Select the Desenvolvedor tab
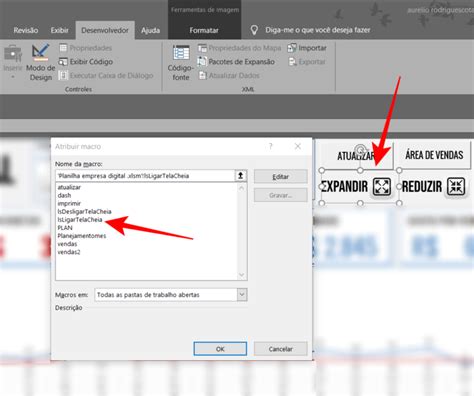 [105, 30]
